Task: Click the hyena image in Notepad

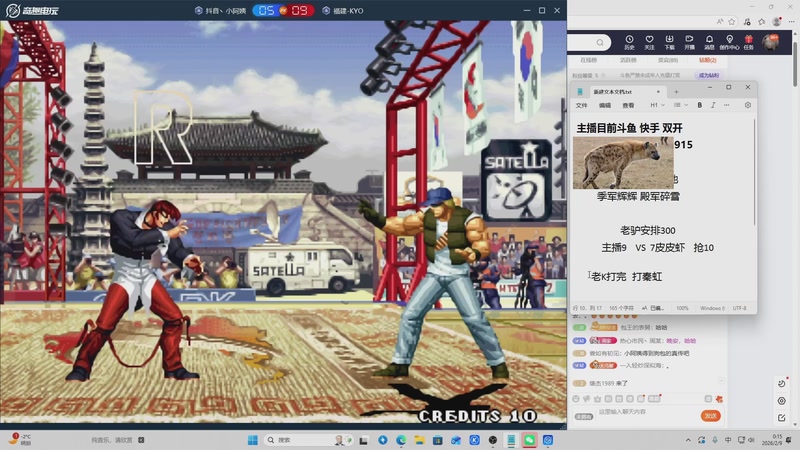Action: pos(623,163)
